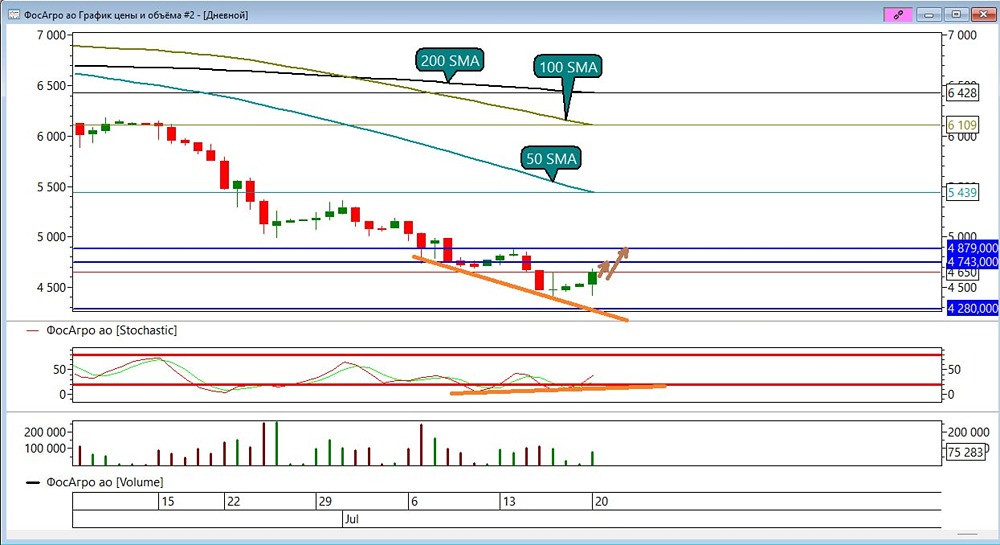Select the 4 879,000 price level label
The image size is (1000, 545).
[x=972, y=248]
